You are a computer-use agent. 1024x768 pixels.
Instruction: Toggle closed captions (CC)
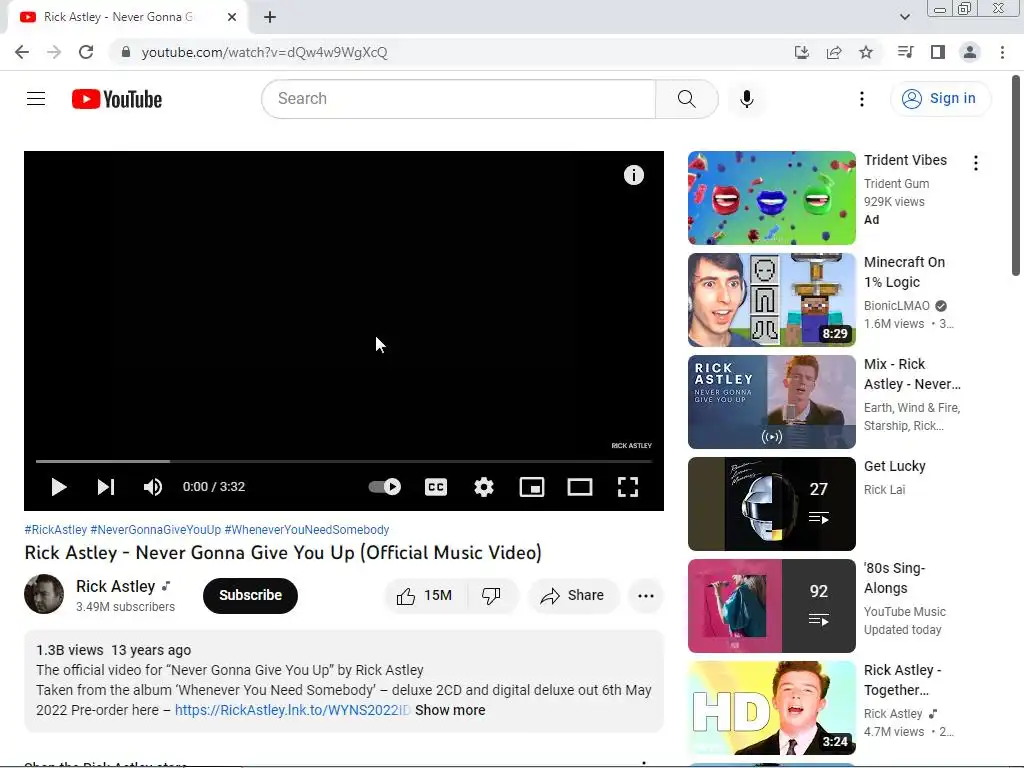point(436,487)
